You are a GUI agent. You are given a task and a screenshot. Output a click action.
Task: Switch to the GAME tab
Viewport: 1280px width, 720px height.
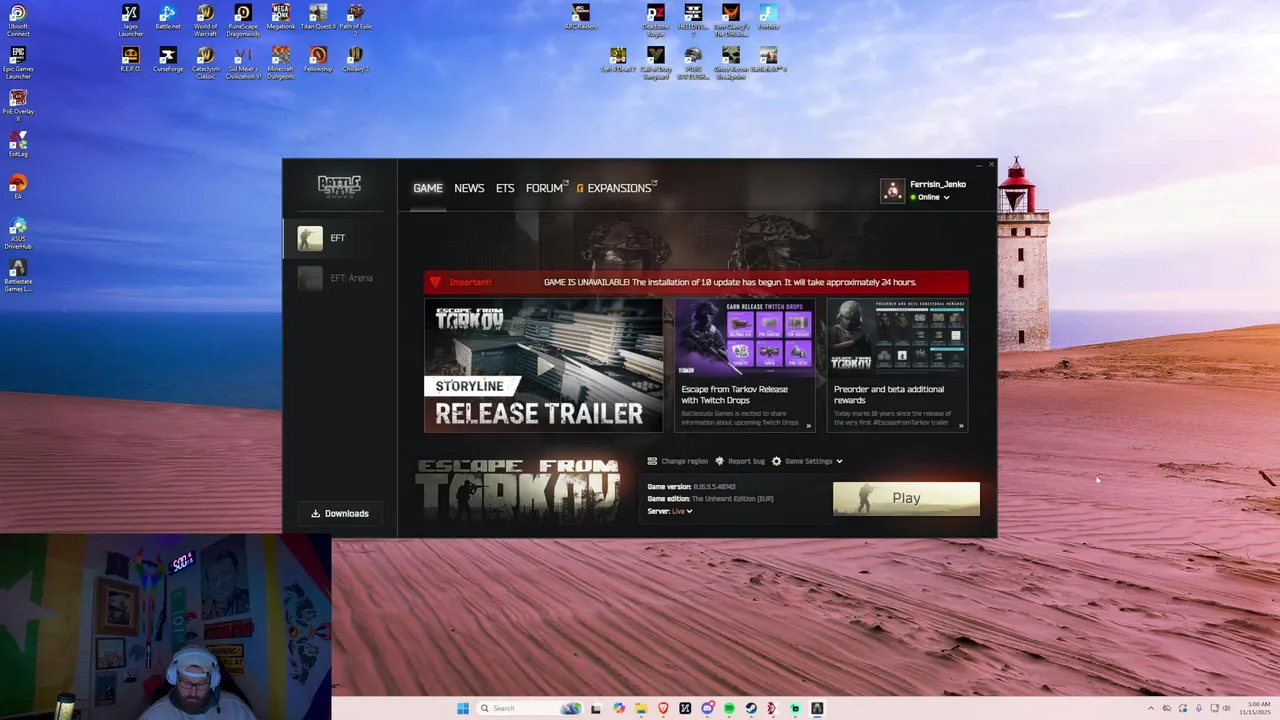click(428, 188)
